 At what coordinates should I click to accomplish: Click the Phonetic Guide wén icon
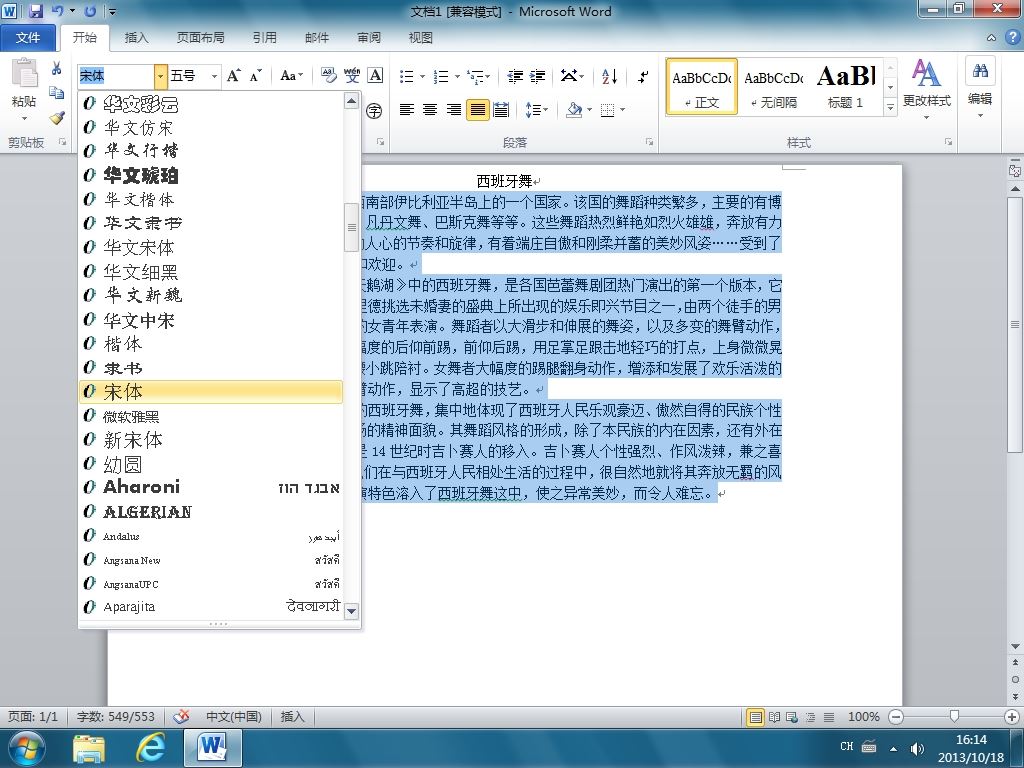coord(352,76)
